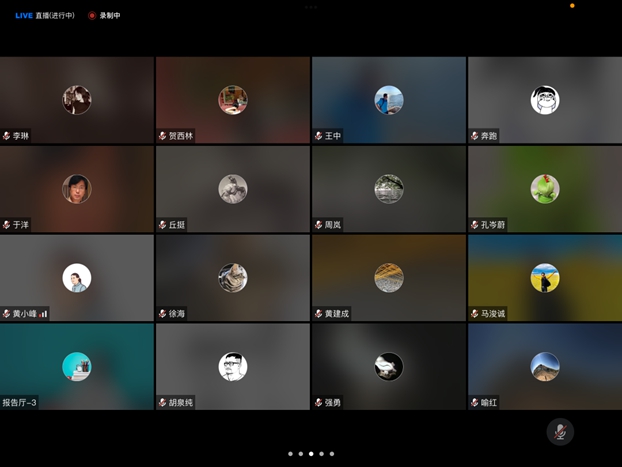This screenshot has height=467, width=622.
Task: Click the name label 丘挺
Action: (x=177, y=225)
